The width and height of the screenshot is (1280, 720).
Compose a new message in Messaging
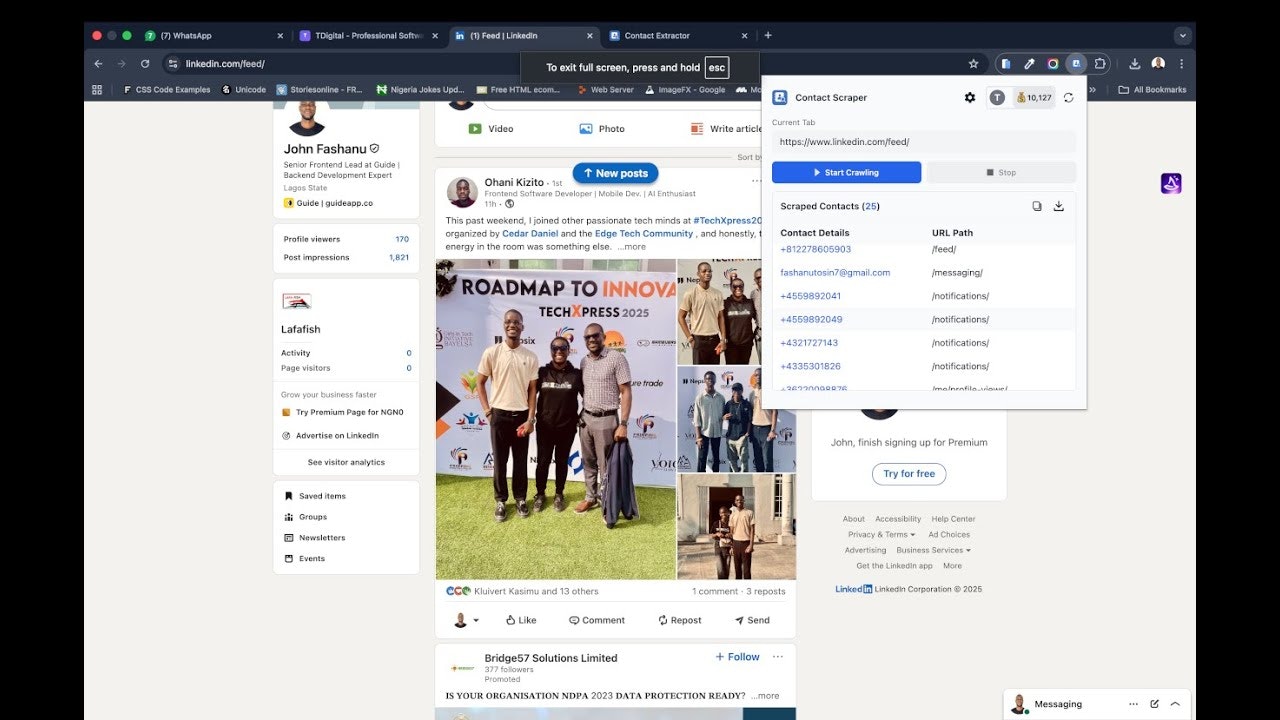(1154, 704)
